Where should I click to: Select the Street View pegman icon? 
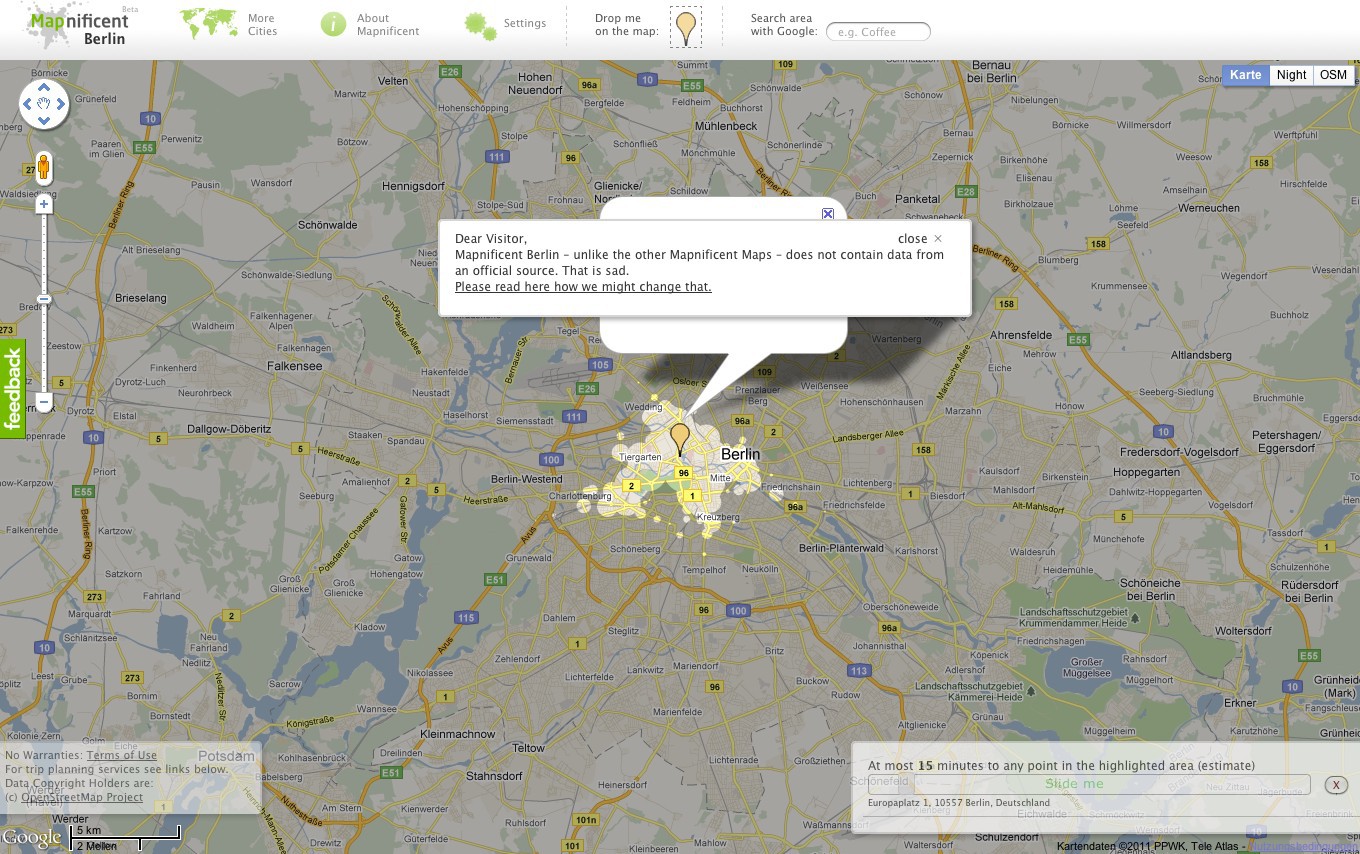click(44, 168)
